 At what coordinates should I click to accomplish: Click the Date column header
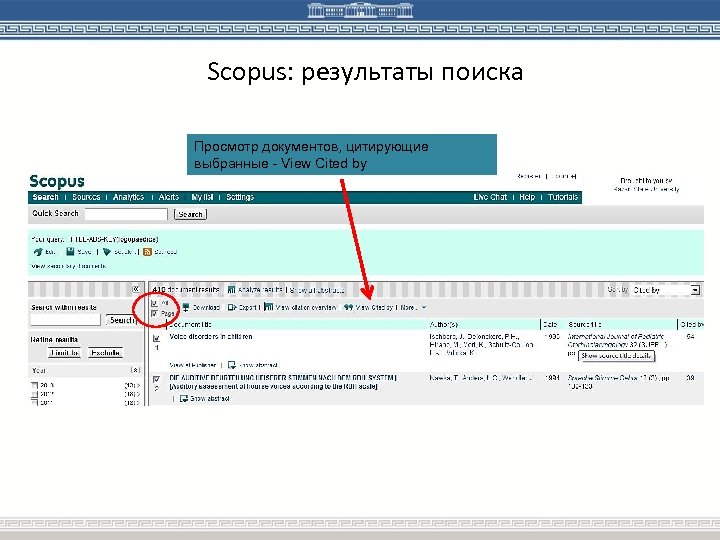pos(550,325)
